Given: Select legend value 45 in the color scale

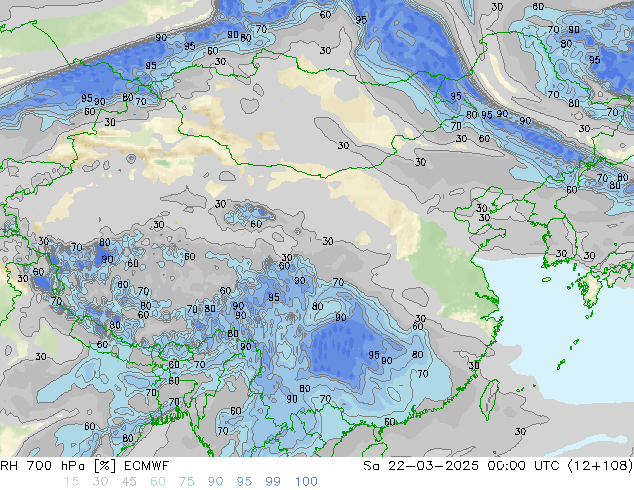Looking at the screenshot, I should click(129, 482).
